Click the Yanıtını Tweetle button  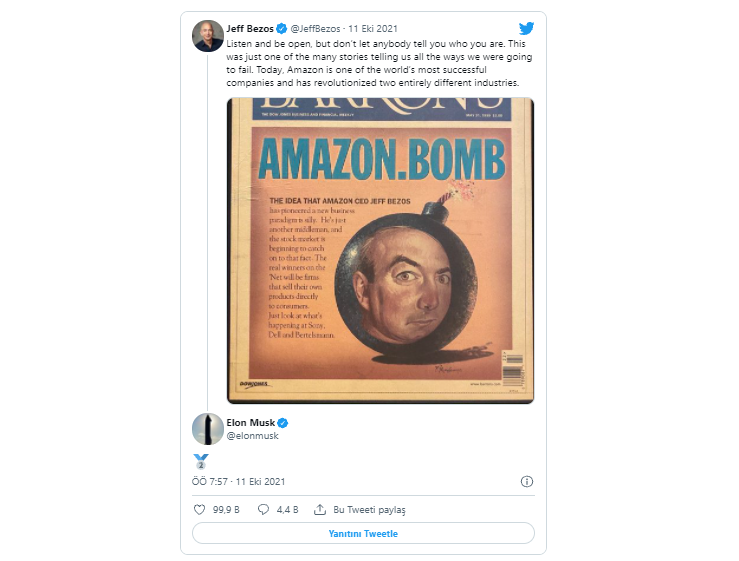point(363,534)
